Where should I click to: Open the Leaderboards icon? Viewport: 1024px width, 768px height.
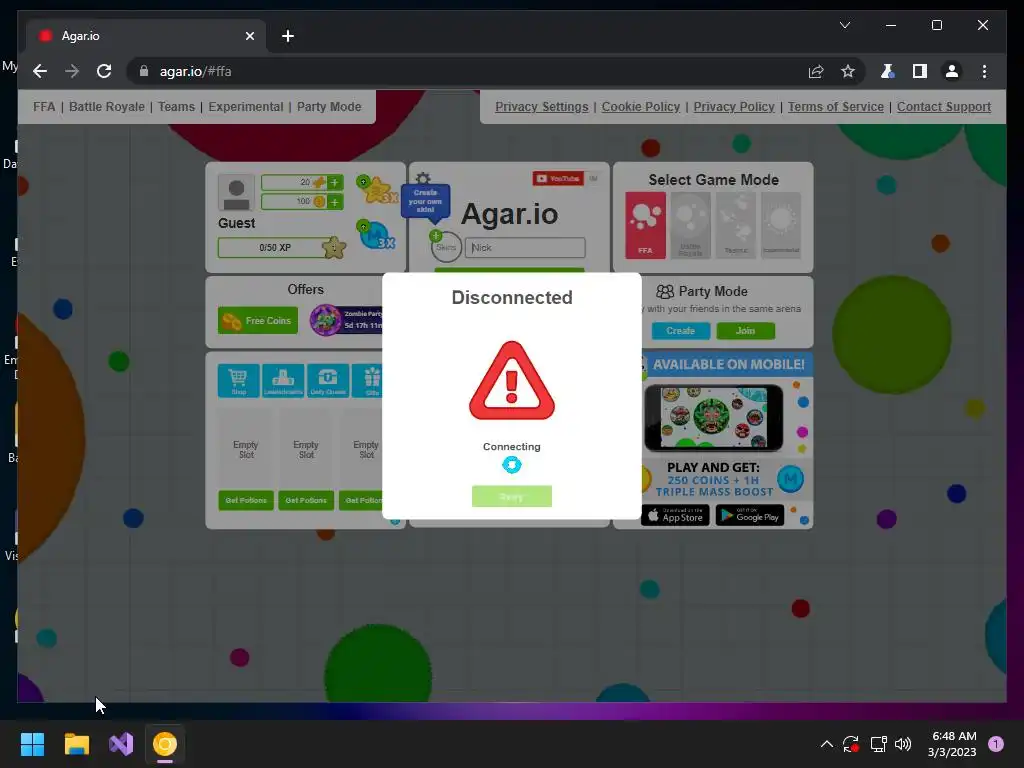point(283,381)
